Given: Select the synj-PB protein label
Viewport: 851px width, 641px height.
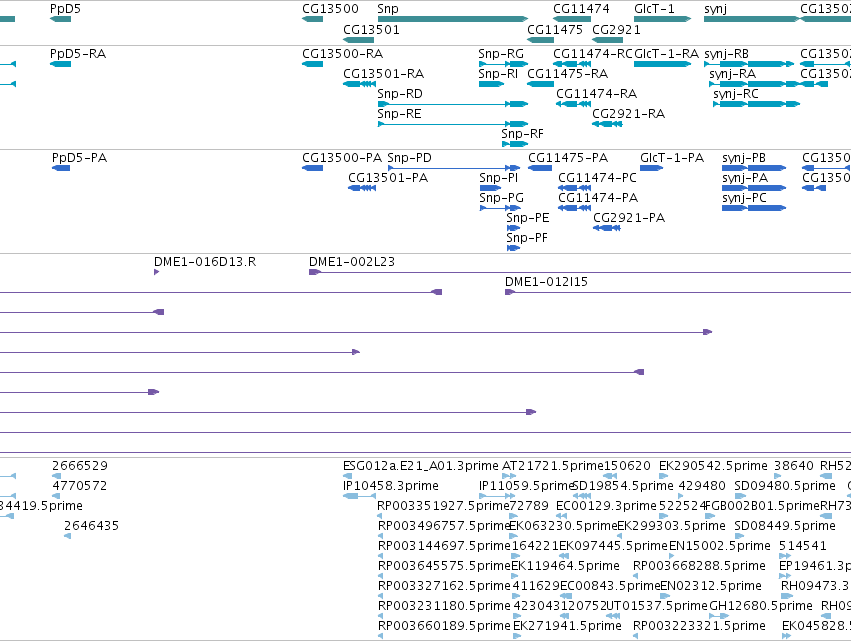Looking at the screenshot, I should pos(744,158).
